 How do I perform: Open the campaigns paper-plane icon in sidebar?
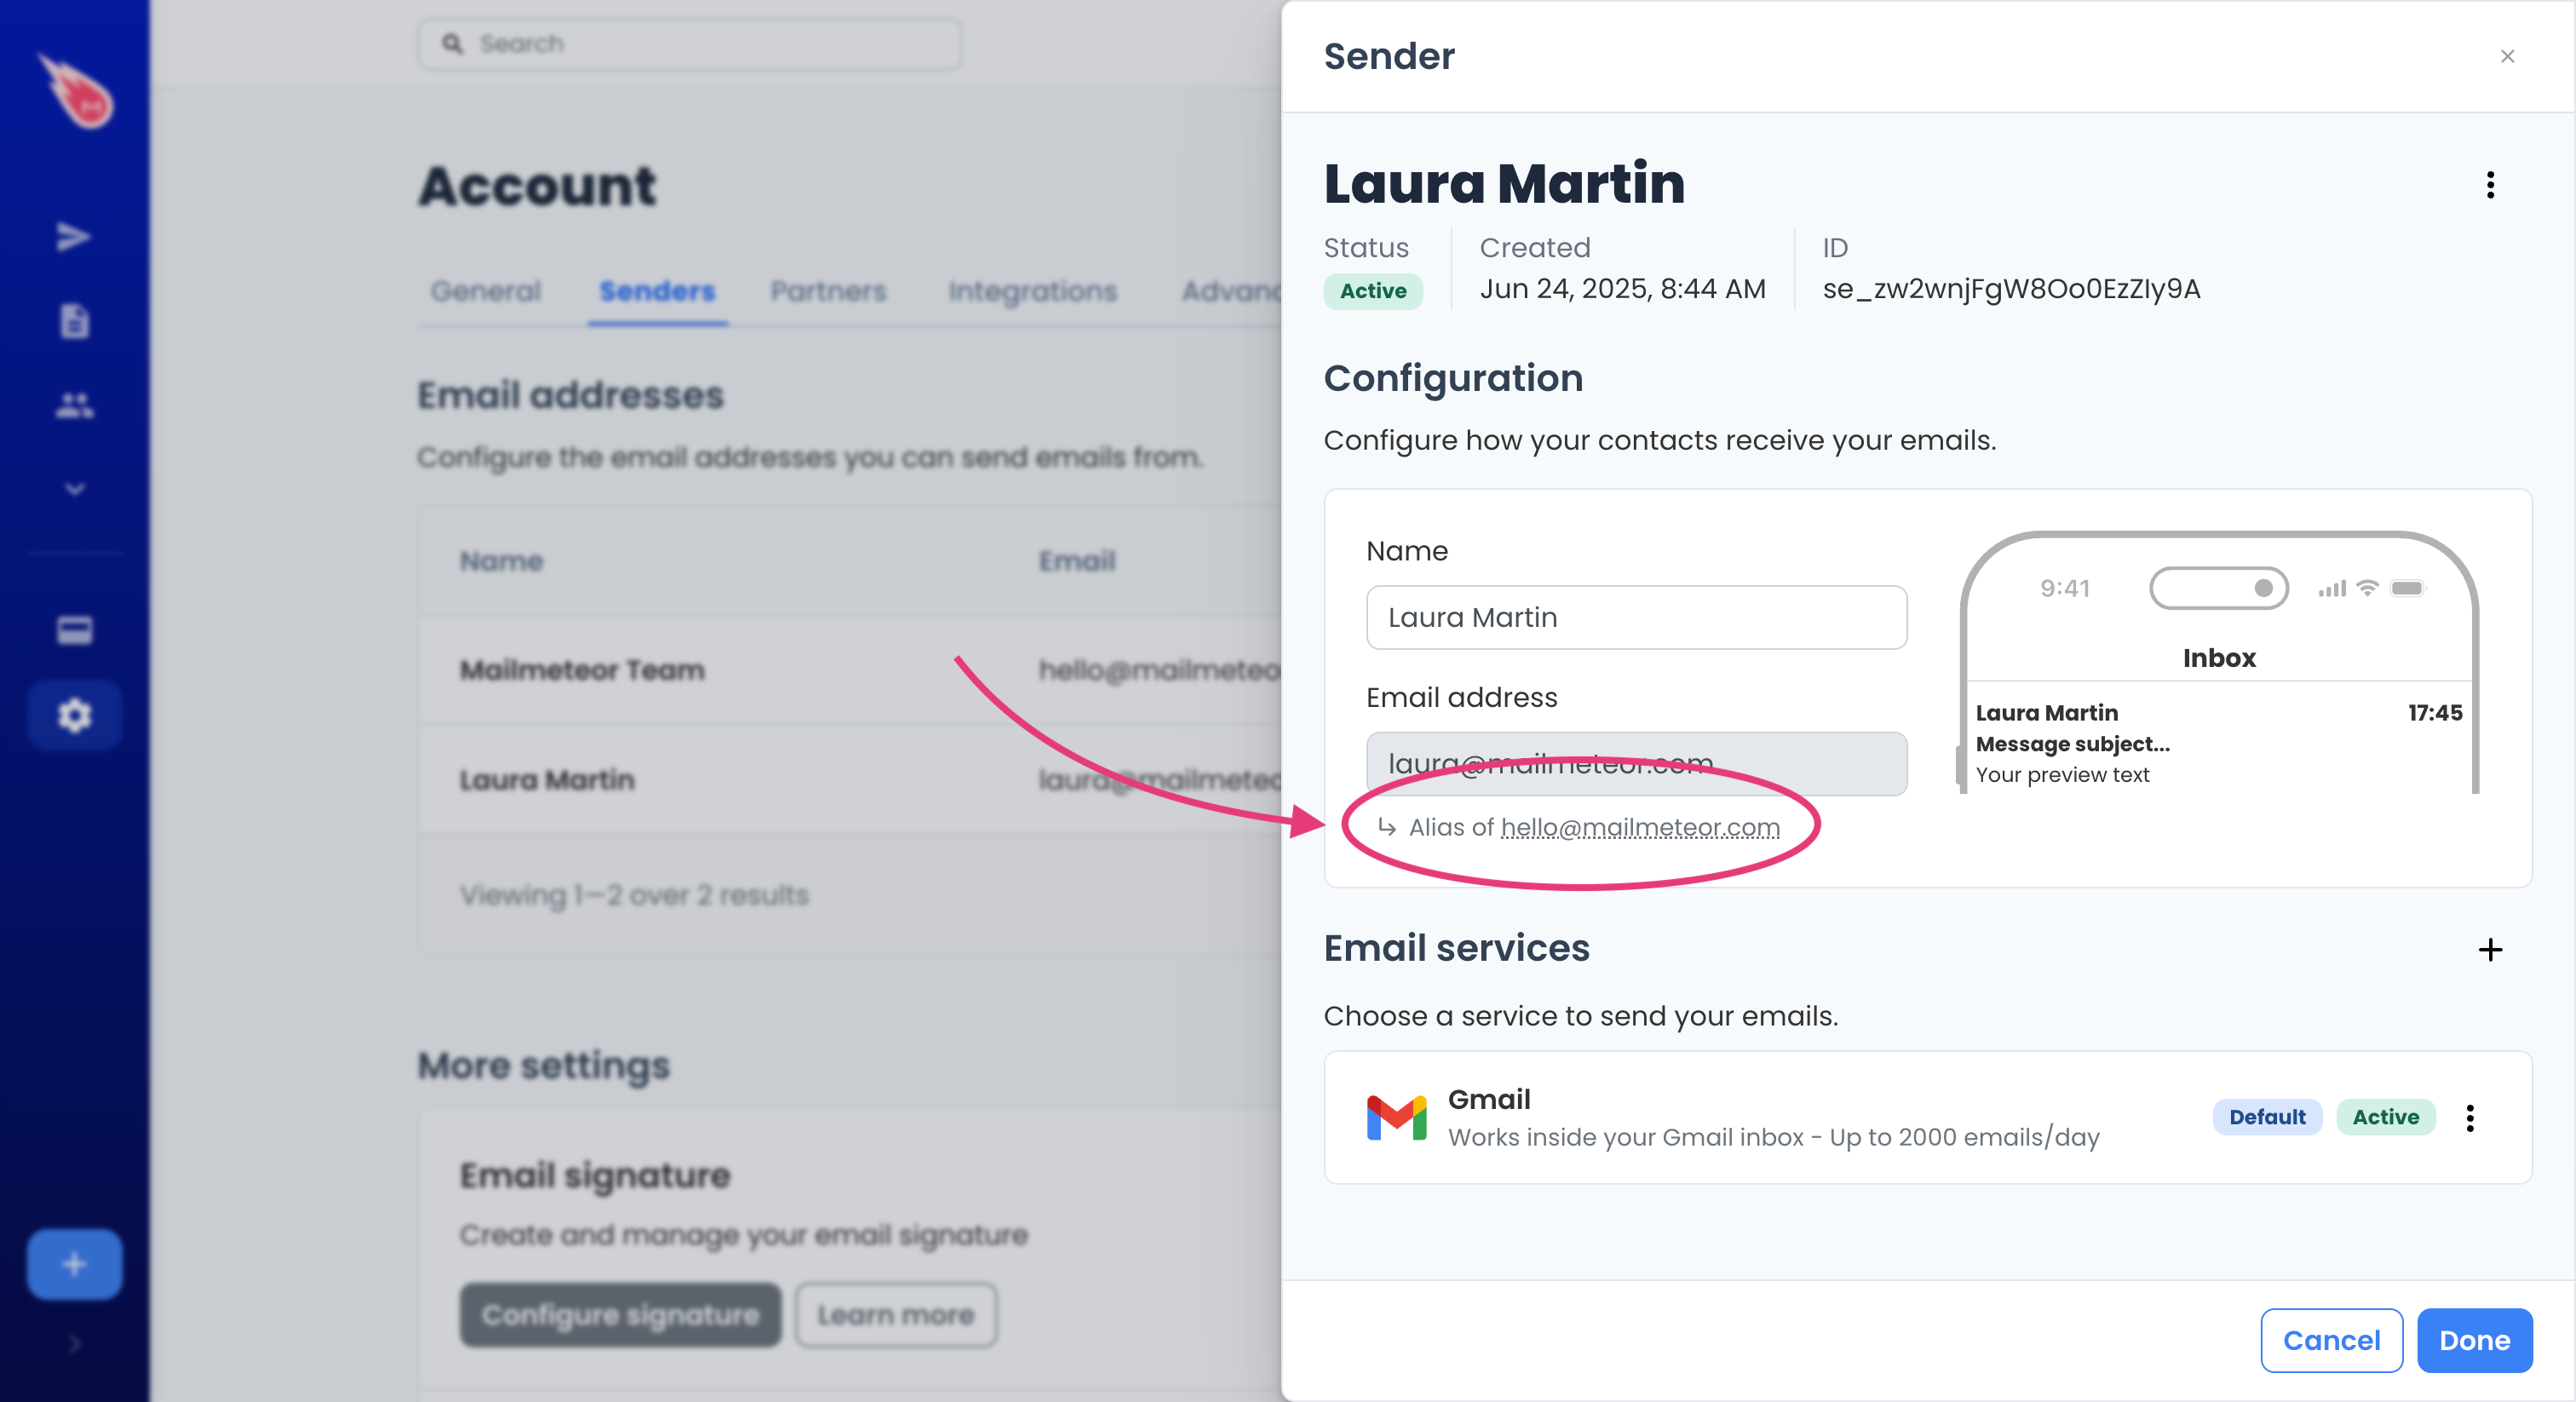click(74, 237)
